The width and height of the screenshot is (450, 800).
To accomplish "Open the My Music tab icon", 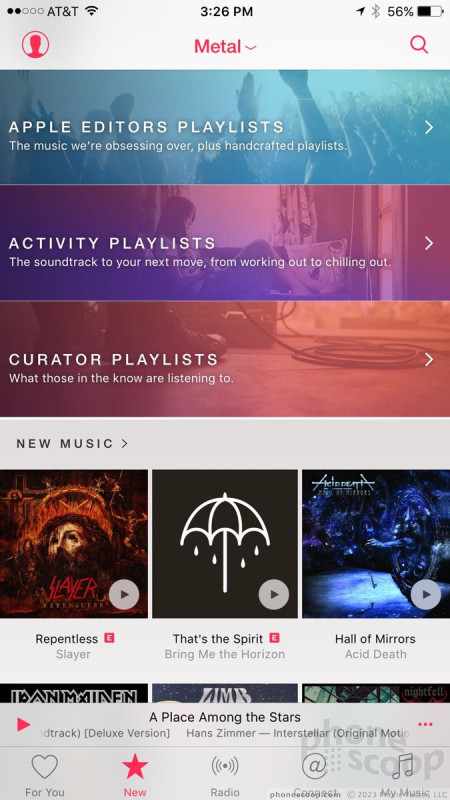I will 403,766.
